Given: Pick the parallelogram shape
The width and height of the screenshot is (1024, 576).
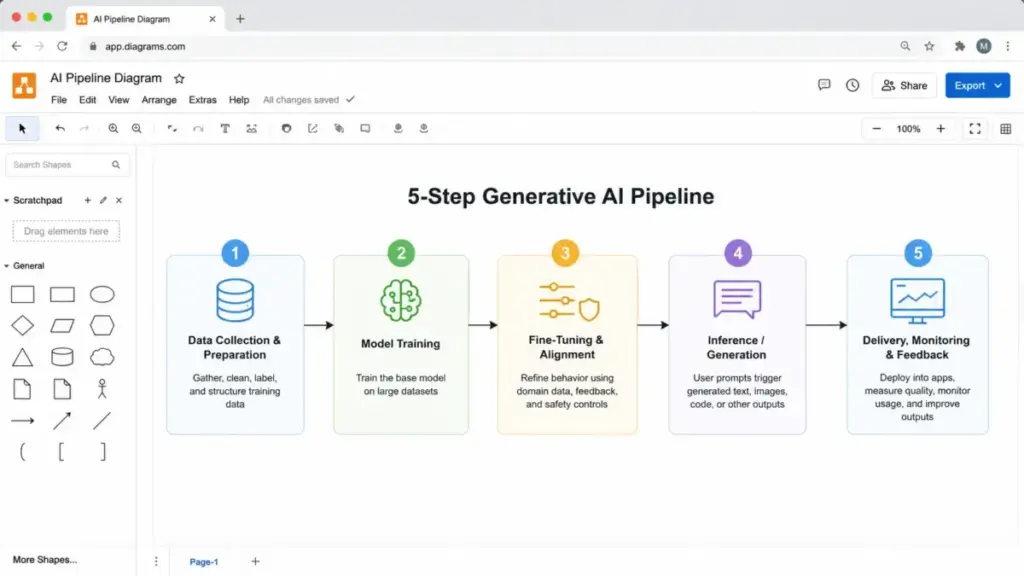Looking at the screenshot, I should 62,325.
